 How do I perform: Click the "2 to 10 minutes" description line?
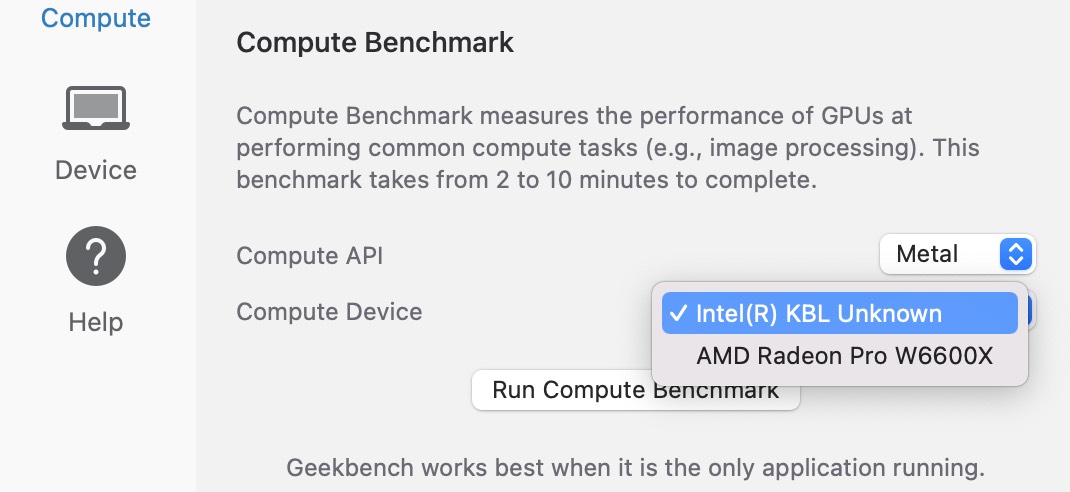tap(526, 180)
